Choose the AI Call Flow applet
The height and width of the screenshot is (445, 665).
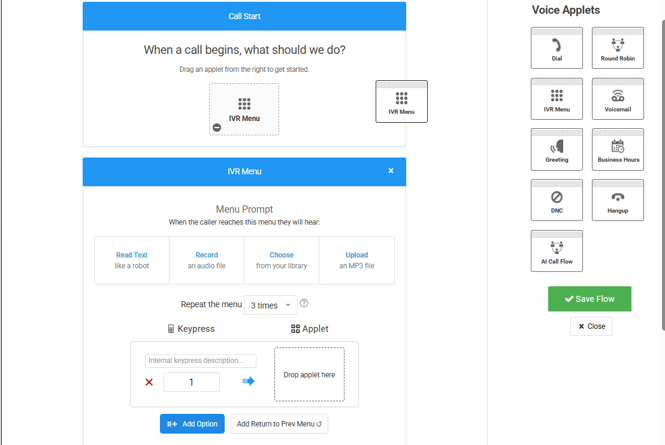point(557,251)
